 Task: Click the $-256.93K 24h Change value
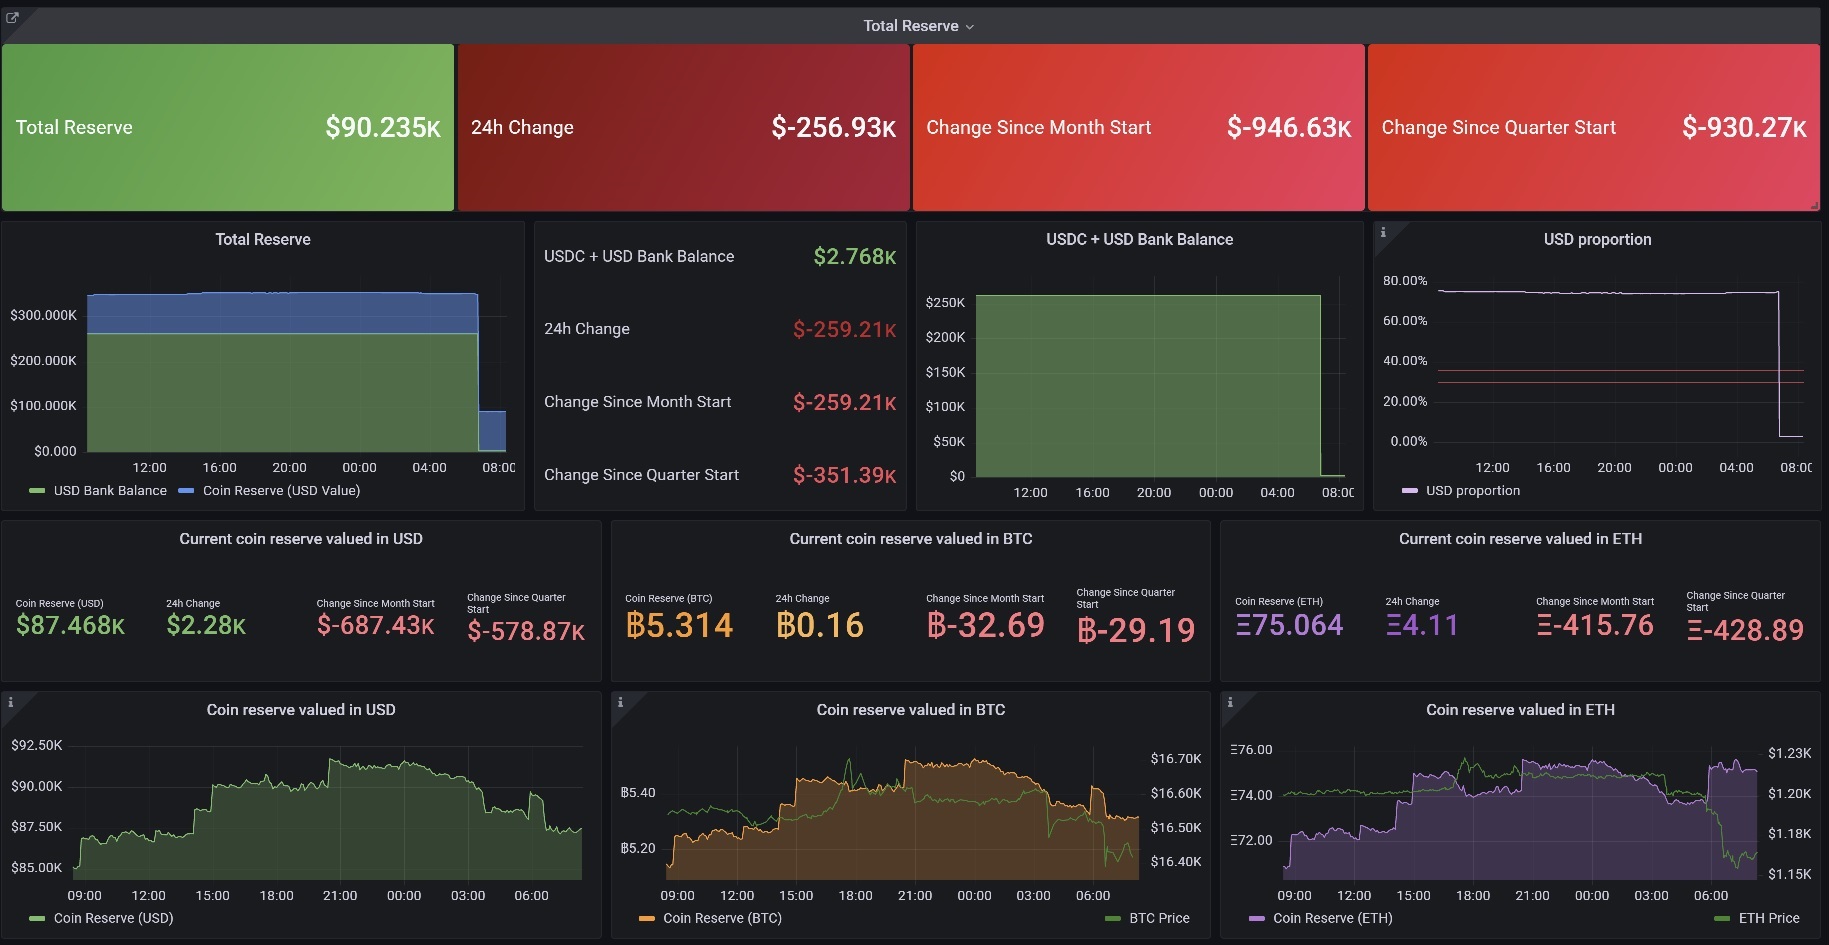(833, 127)
